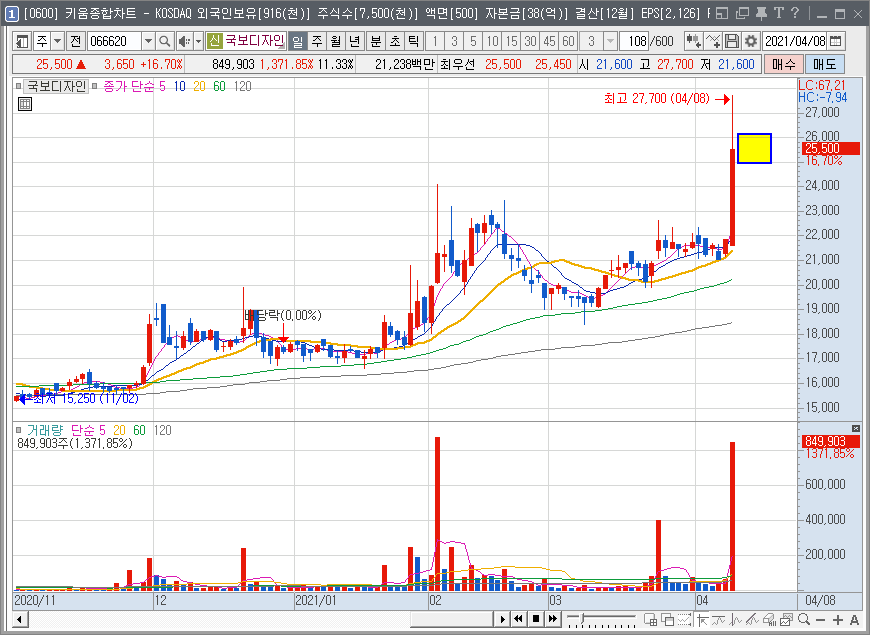Click the minus zoom out icon

pyautogui.click(x=821, y=619)
